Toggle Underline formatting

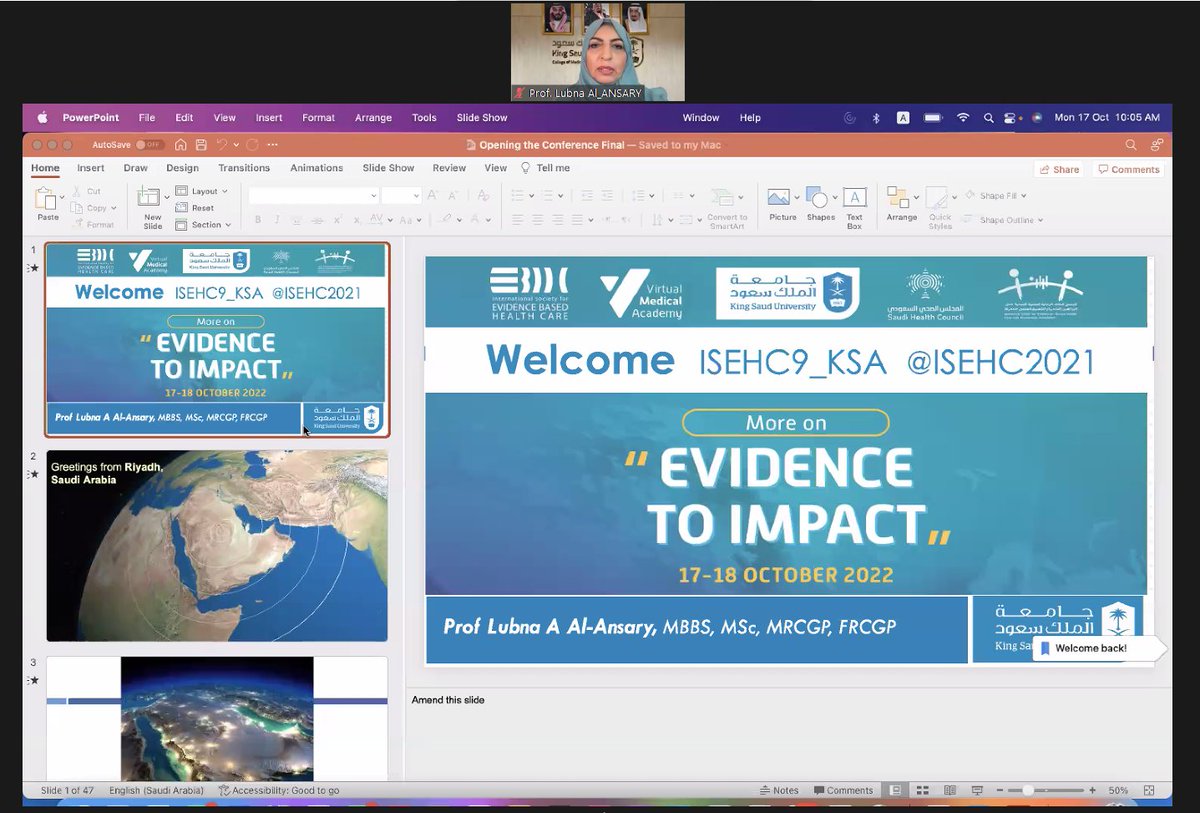pyautogui.click(x=297, y=219)
